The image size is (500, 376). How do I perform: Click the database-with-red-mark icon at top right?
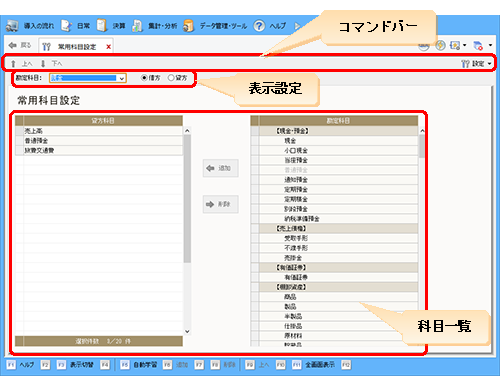478,46
